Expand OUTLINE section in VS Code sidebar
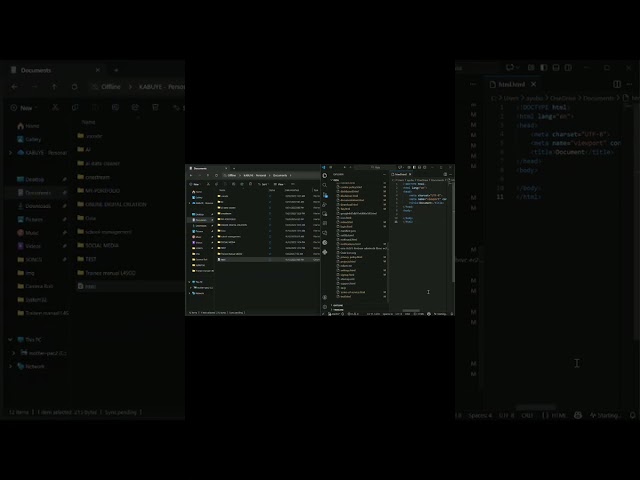This screenshot has height=480, width=640. (338, 305)
